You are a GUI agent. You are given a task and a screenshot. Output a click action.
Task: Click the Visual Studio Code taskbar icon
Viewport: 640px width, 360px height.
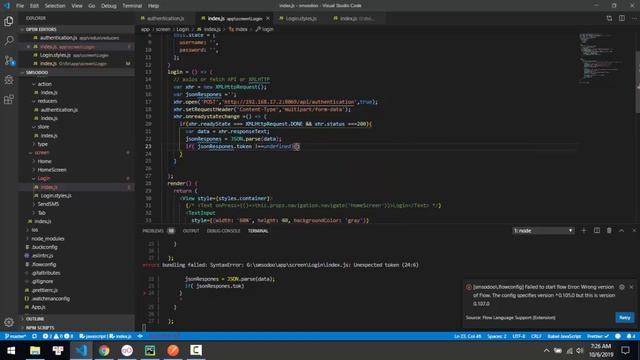(81, 350)
